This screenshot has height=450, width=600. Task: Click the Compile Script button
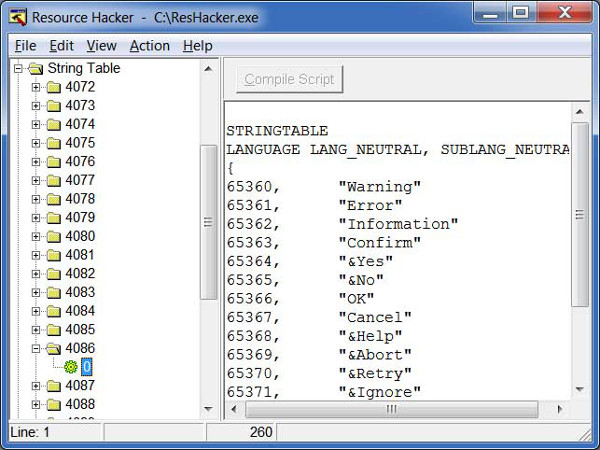pyautogui.click(x=291, y=79)
